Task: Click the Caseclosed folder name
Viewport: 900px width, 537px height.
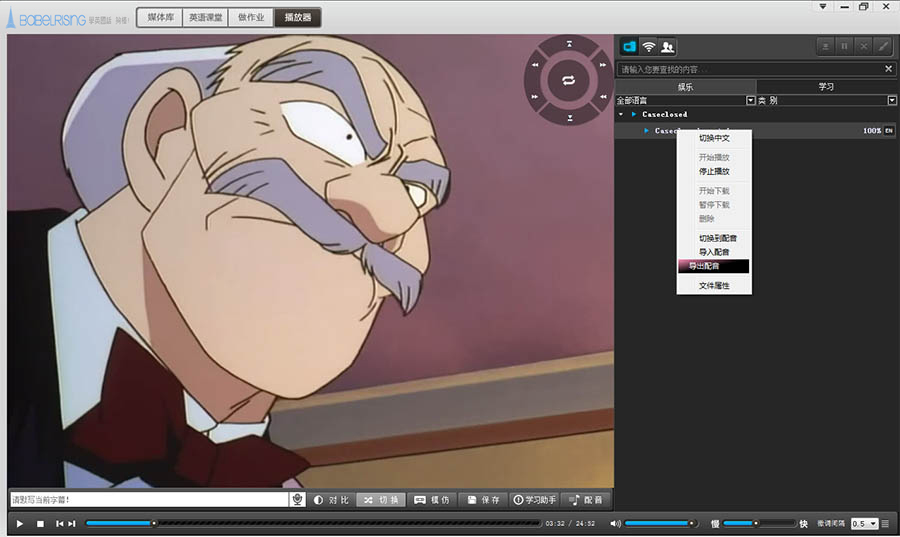Action: click(x=665, y=114)
